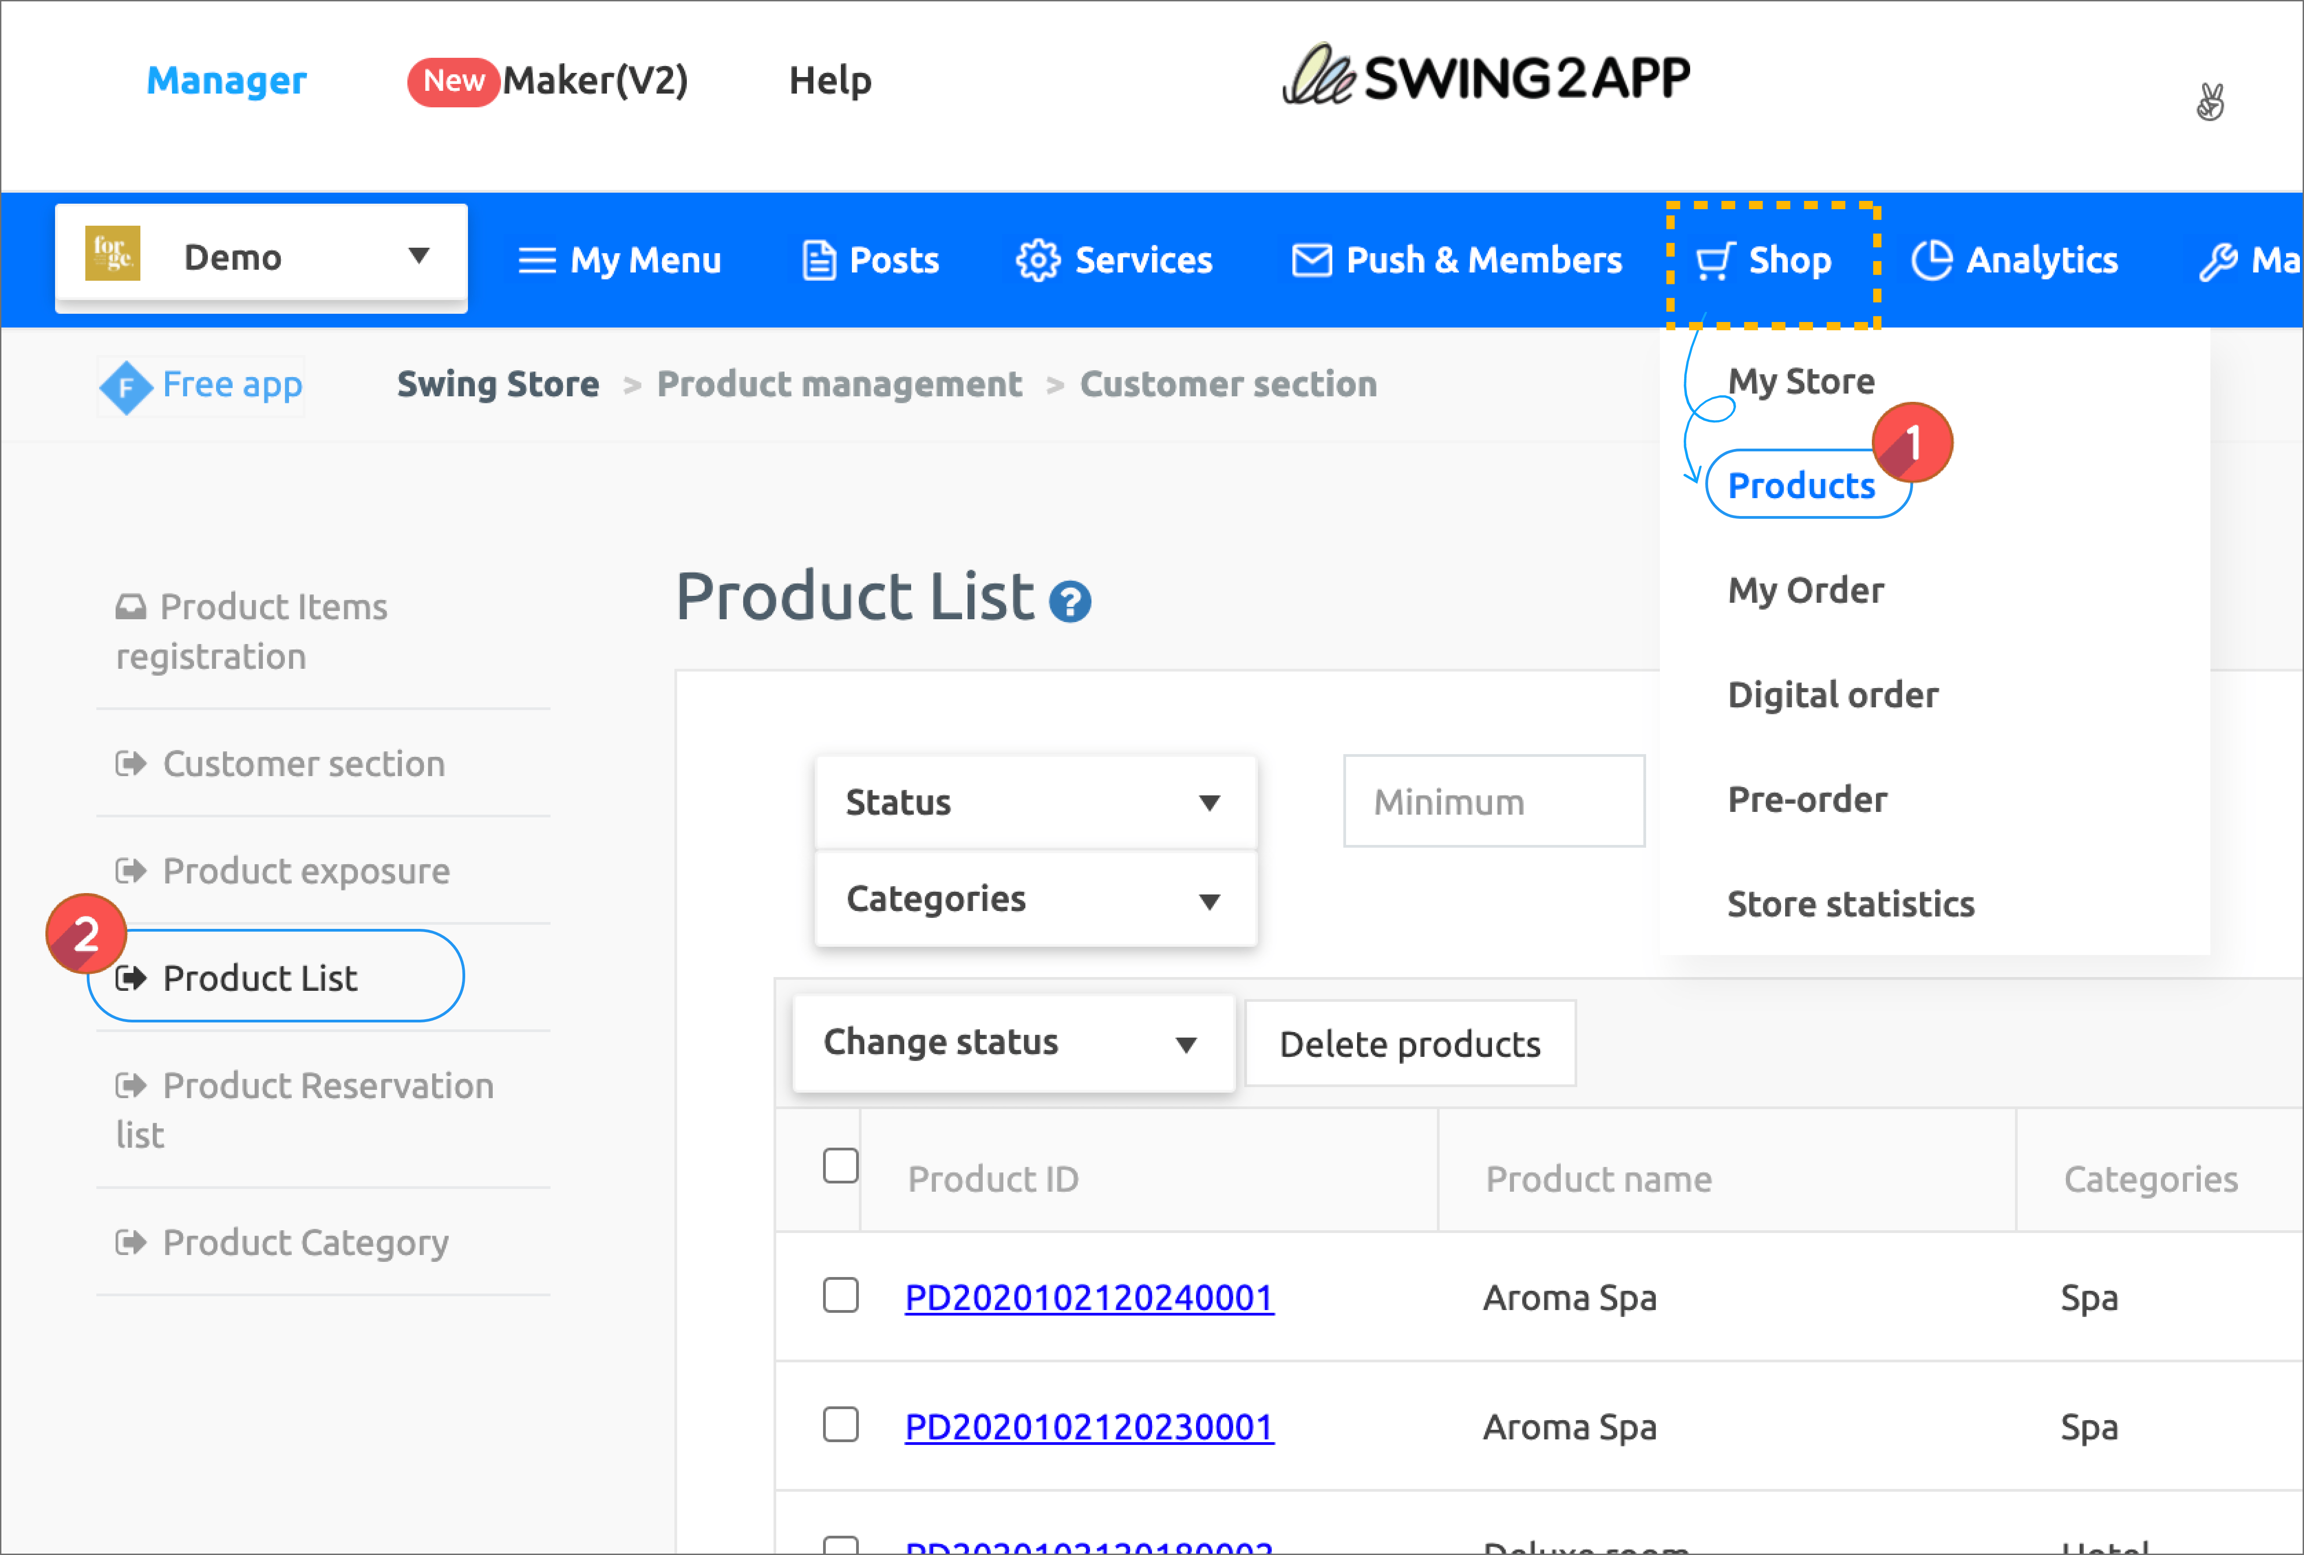Choose Store statistics in Shop menu

click(x=1850, y=904)
